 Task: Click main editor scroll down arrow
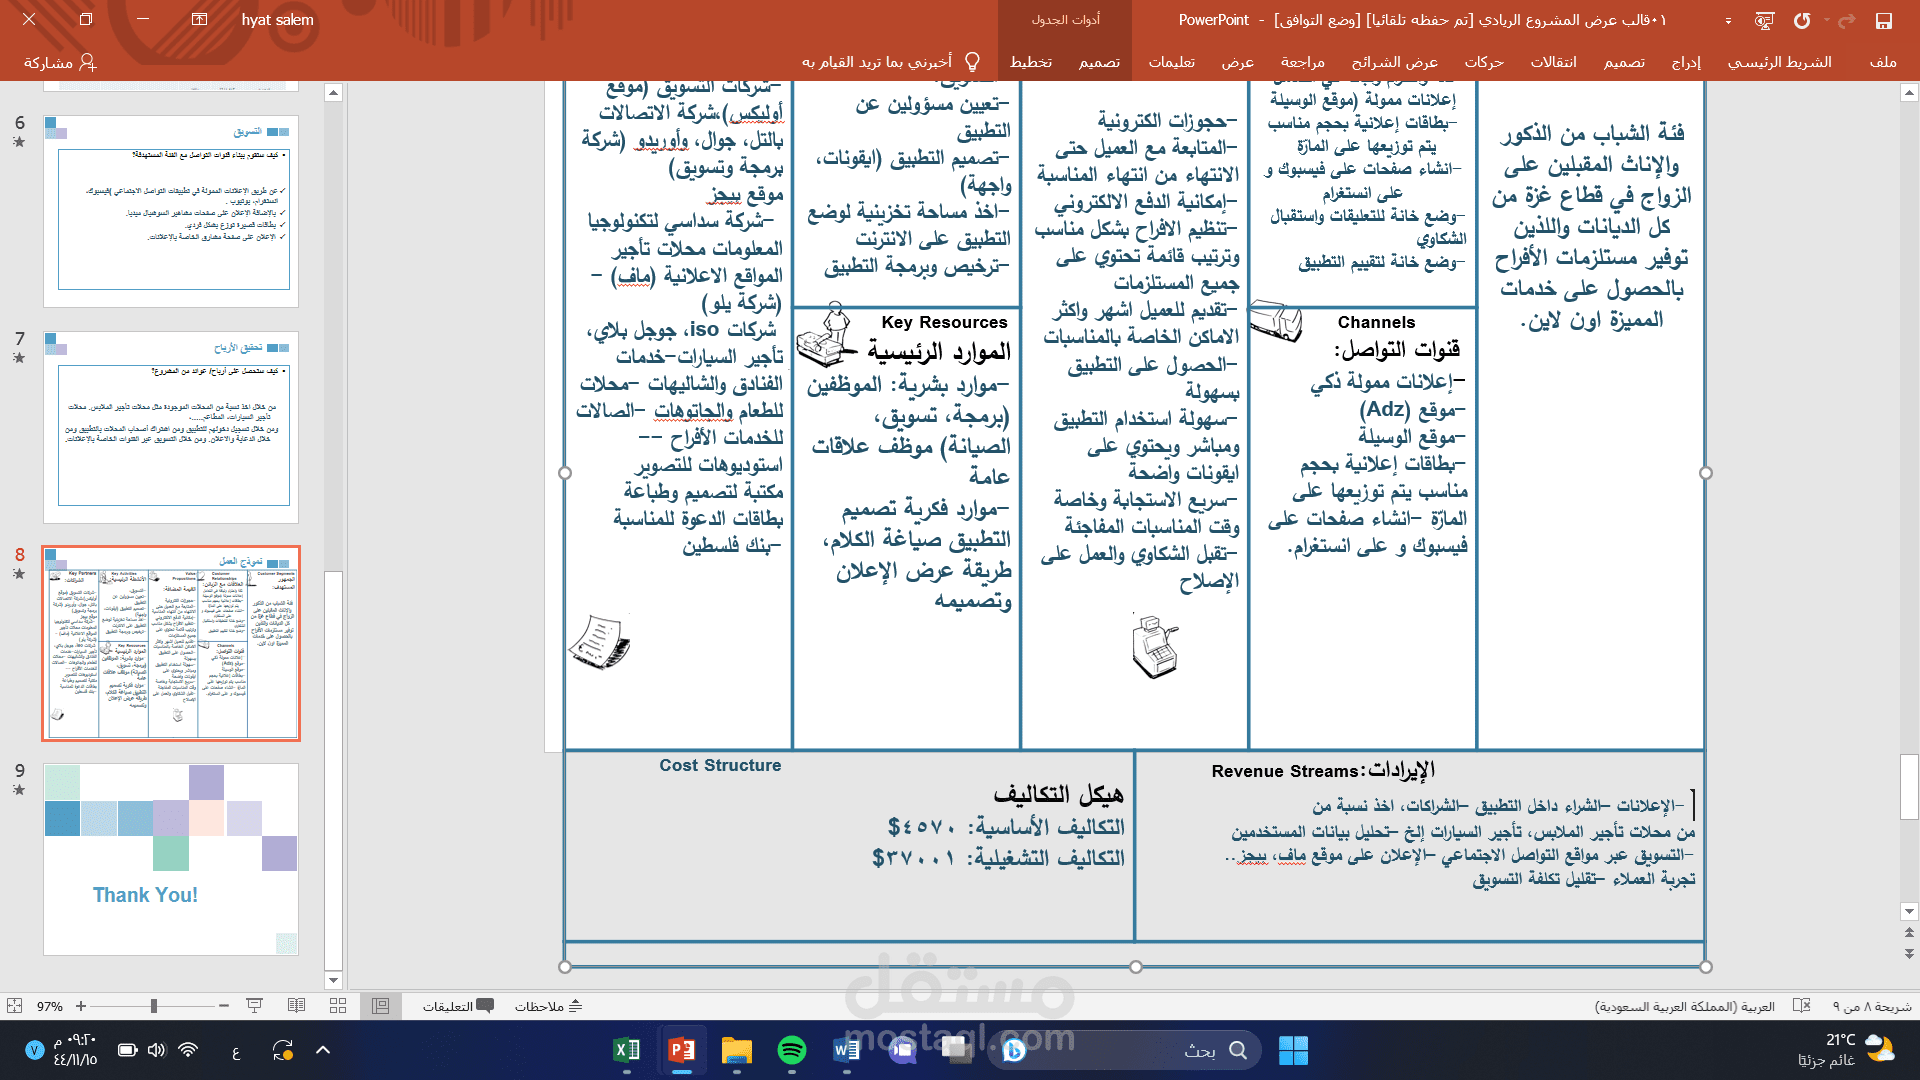click(x=1909, y=911)
